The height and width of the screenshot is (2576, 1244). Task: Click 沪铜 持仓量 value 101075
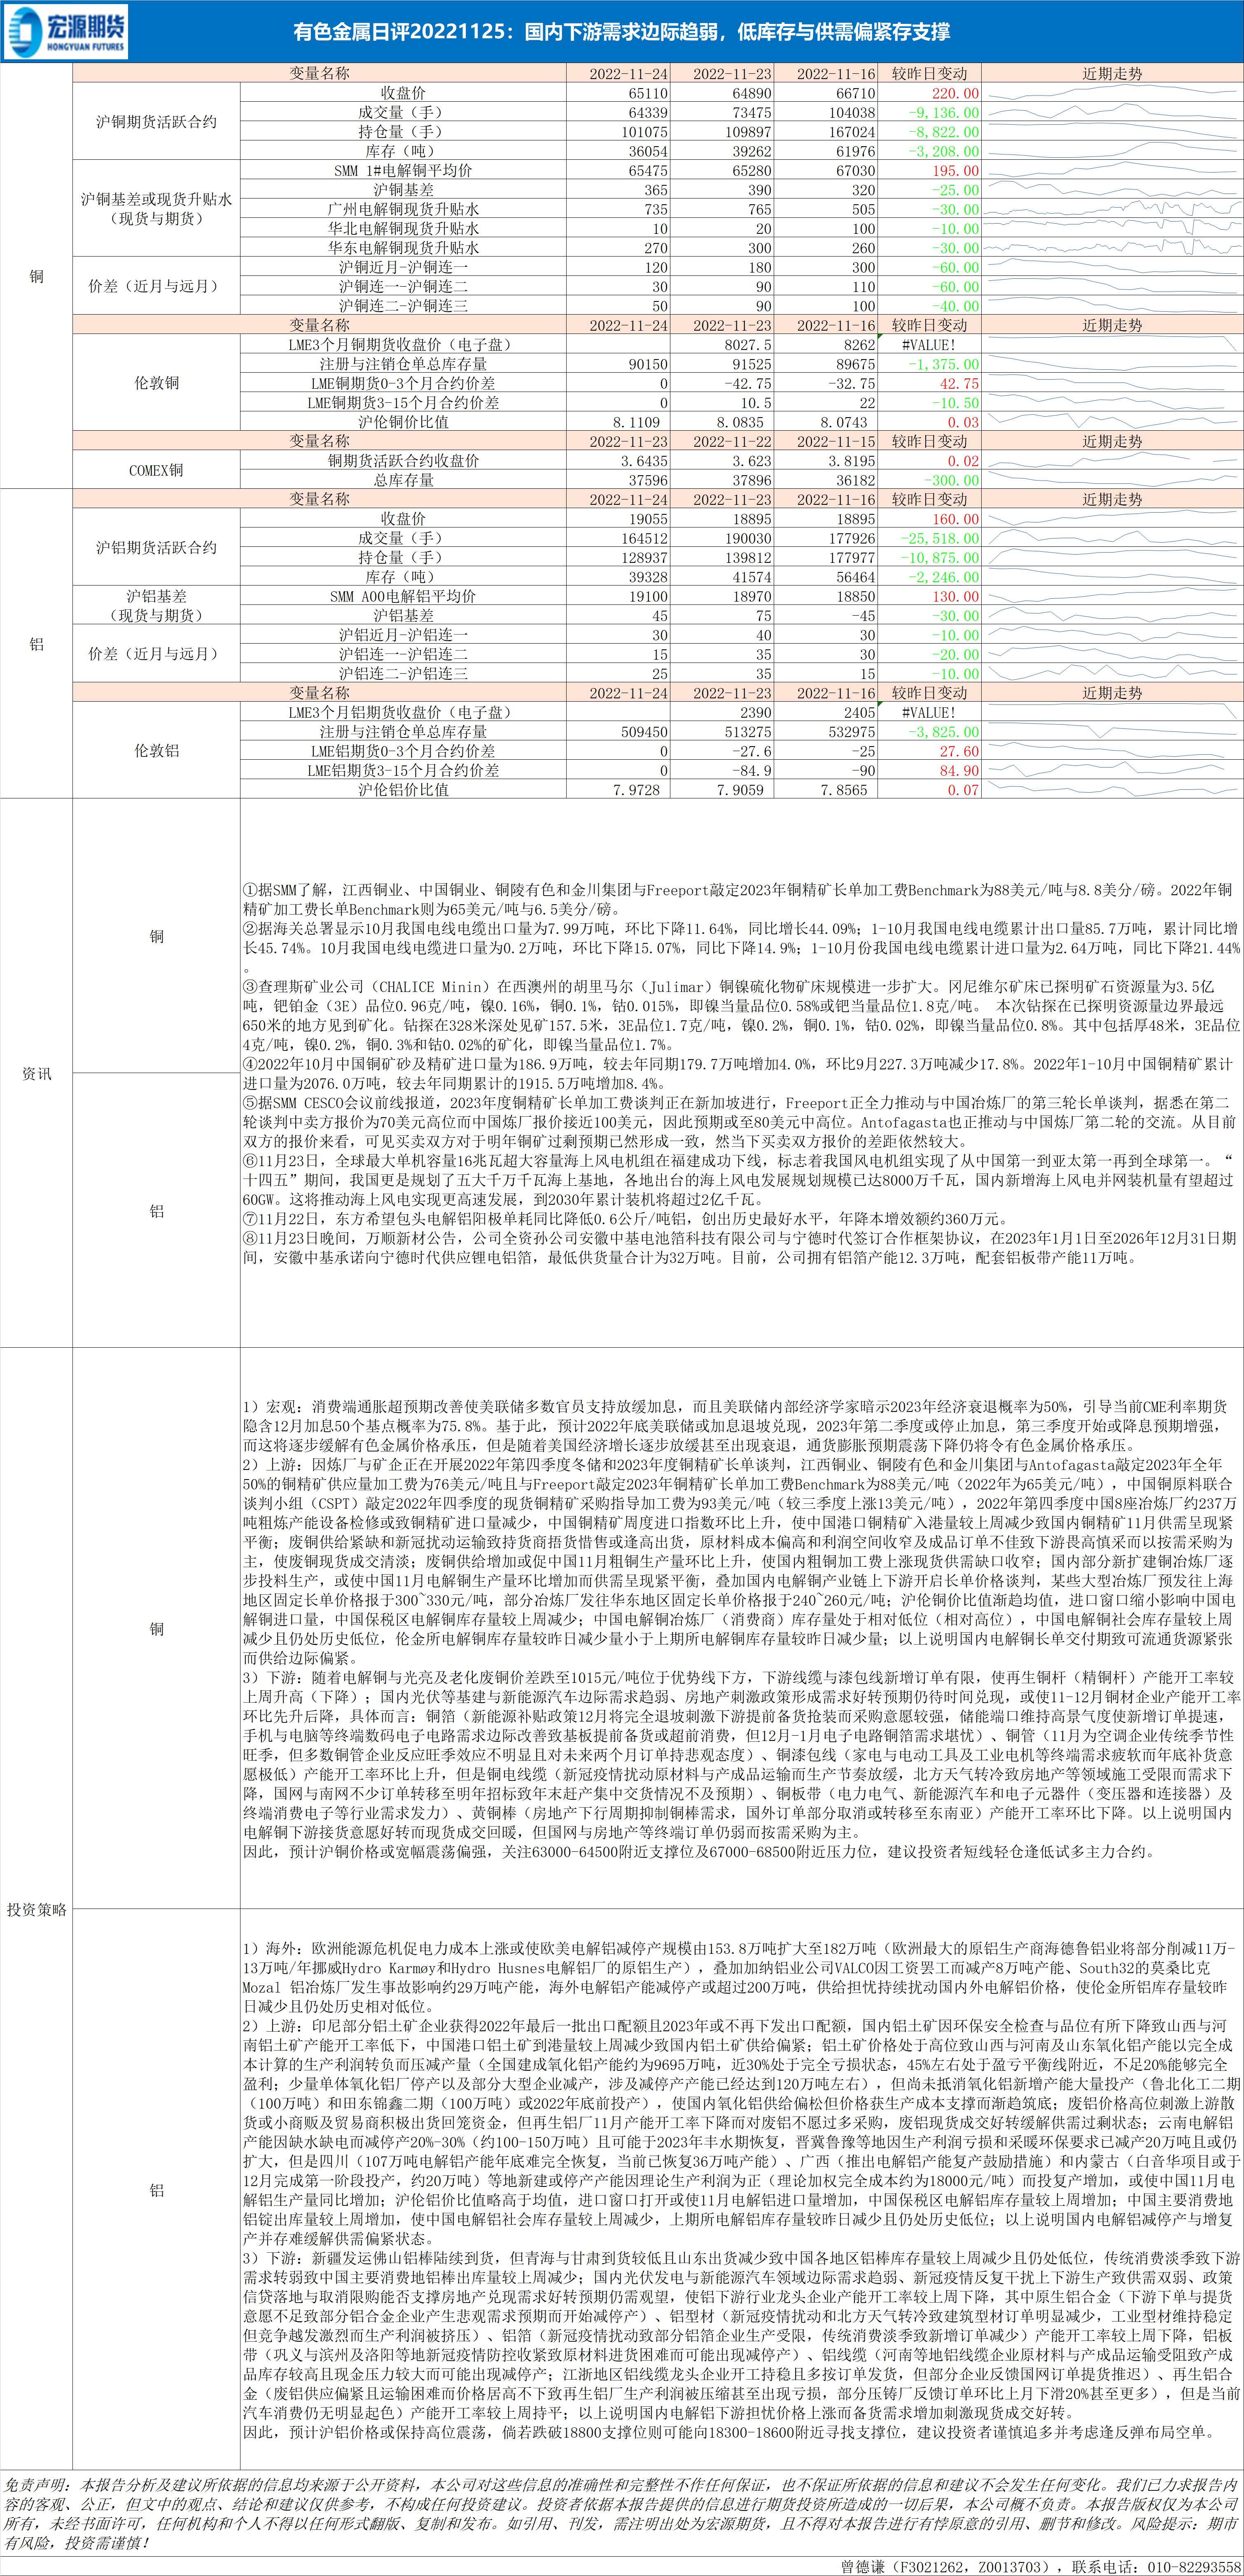coord(644,132)
